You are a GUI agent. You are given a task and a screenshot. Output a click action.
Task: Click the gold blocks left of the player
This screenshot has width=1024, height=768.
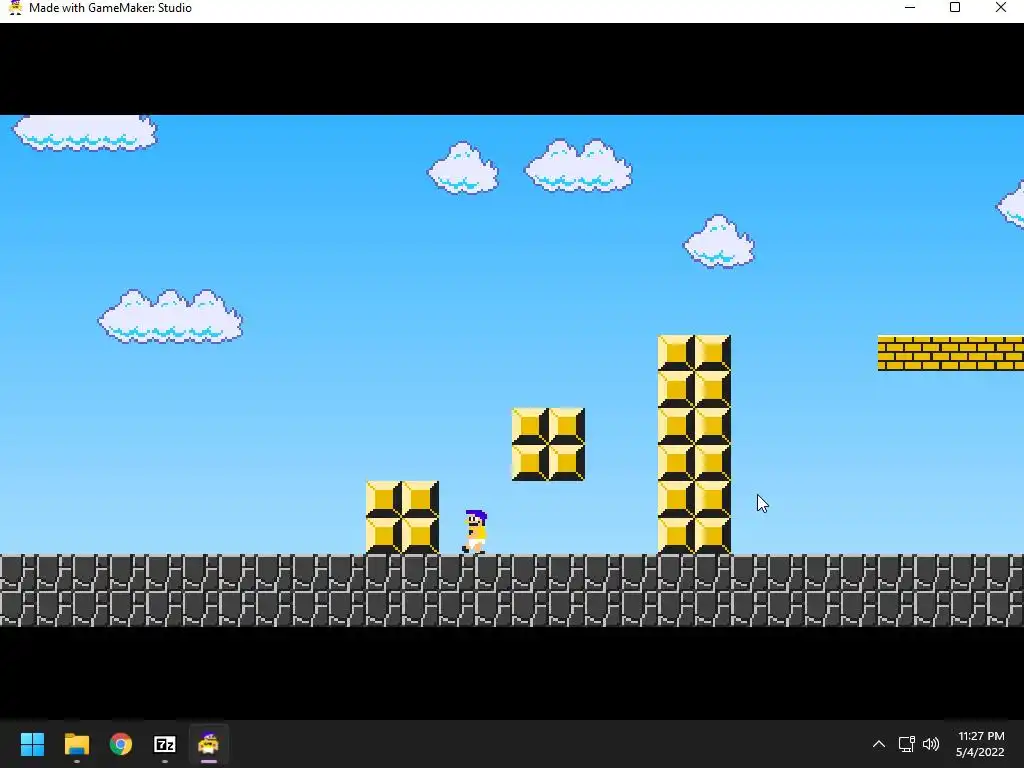pyautogui.click(x=402, y=517)
